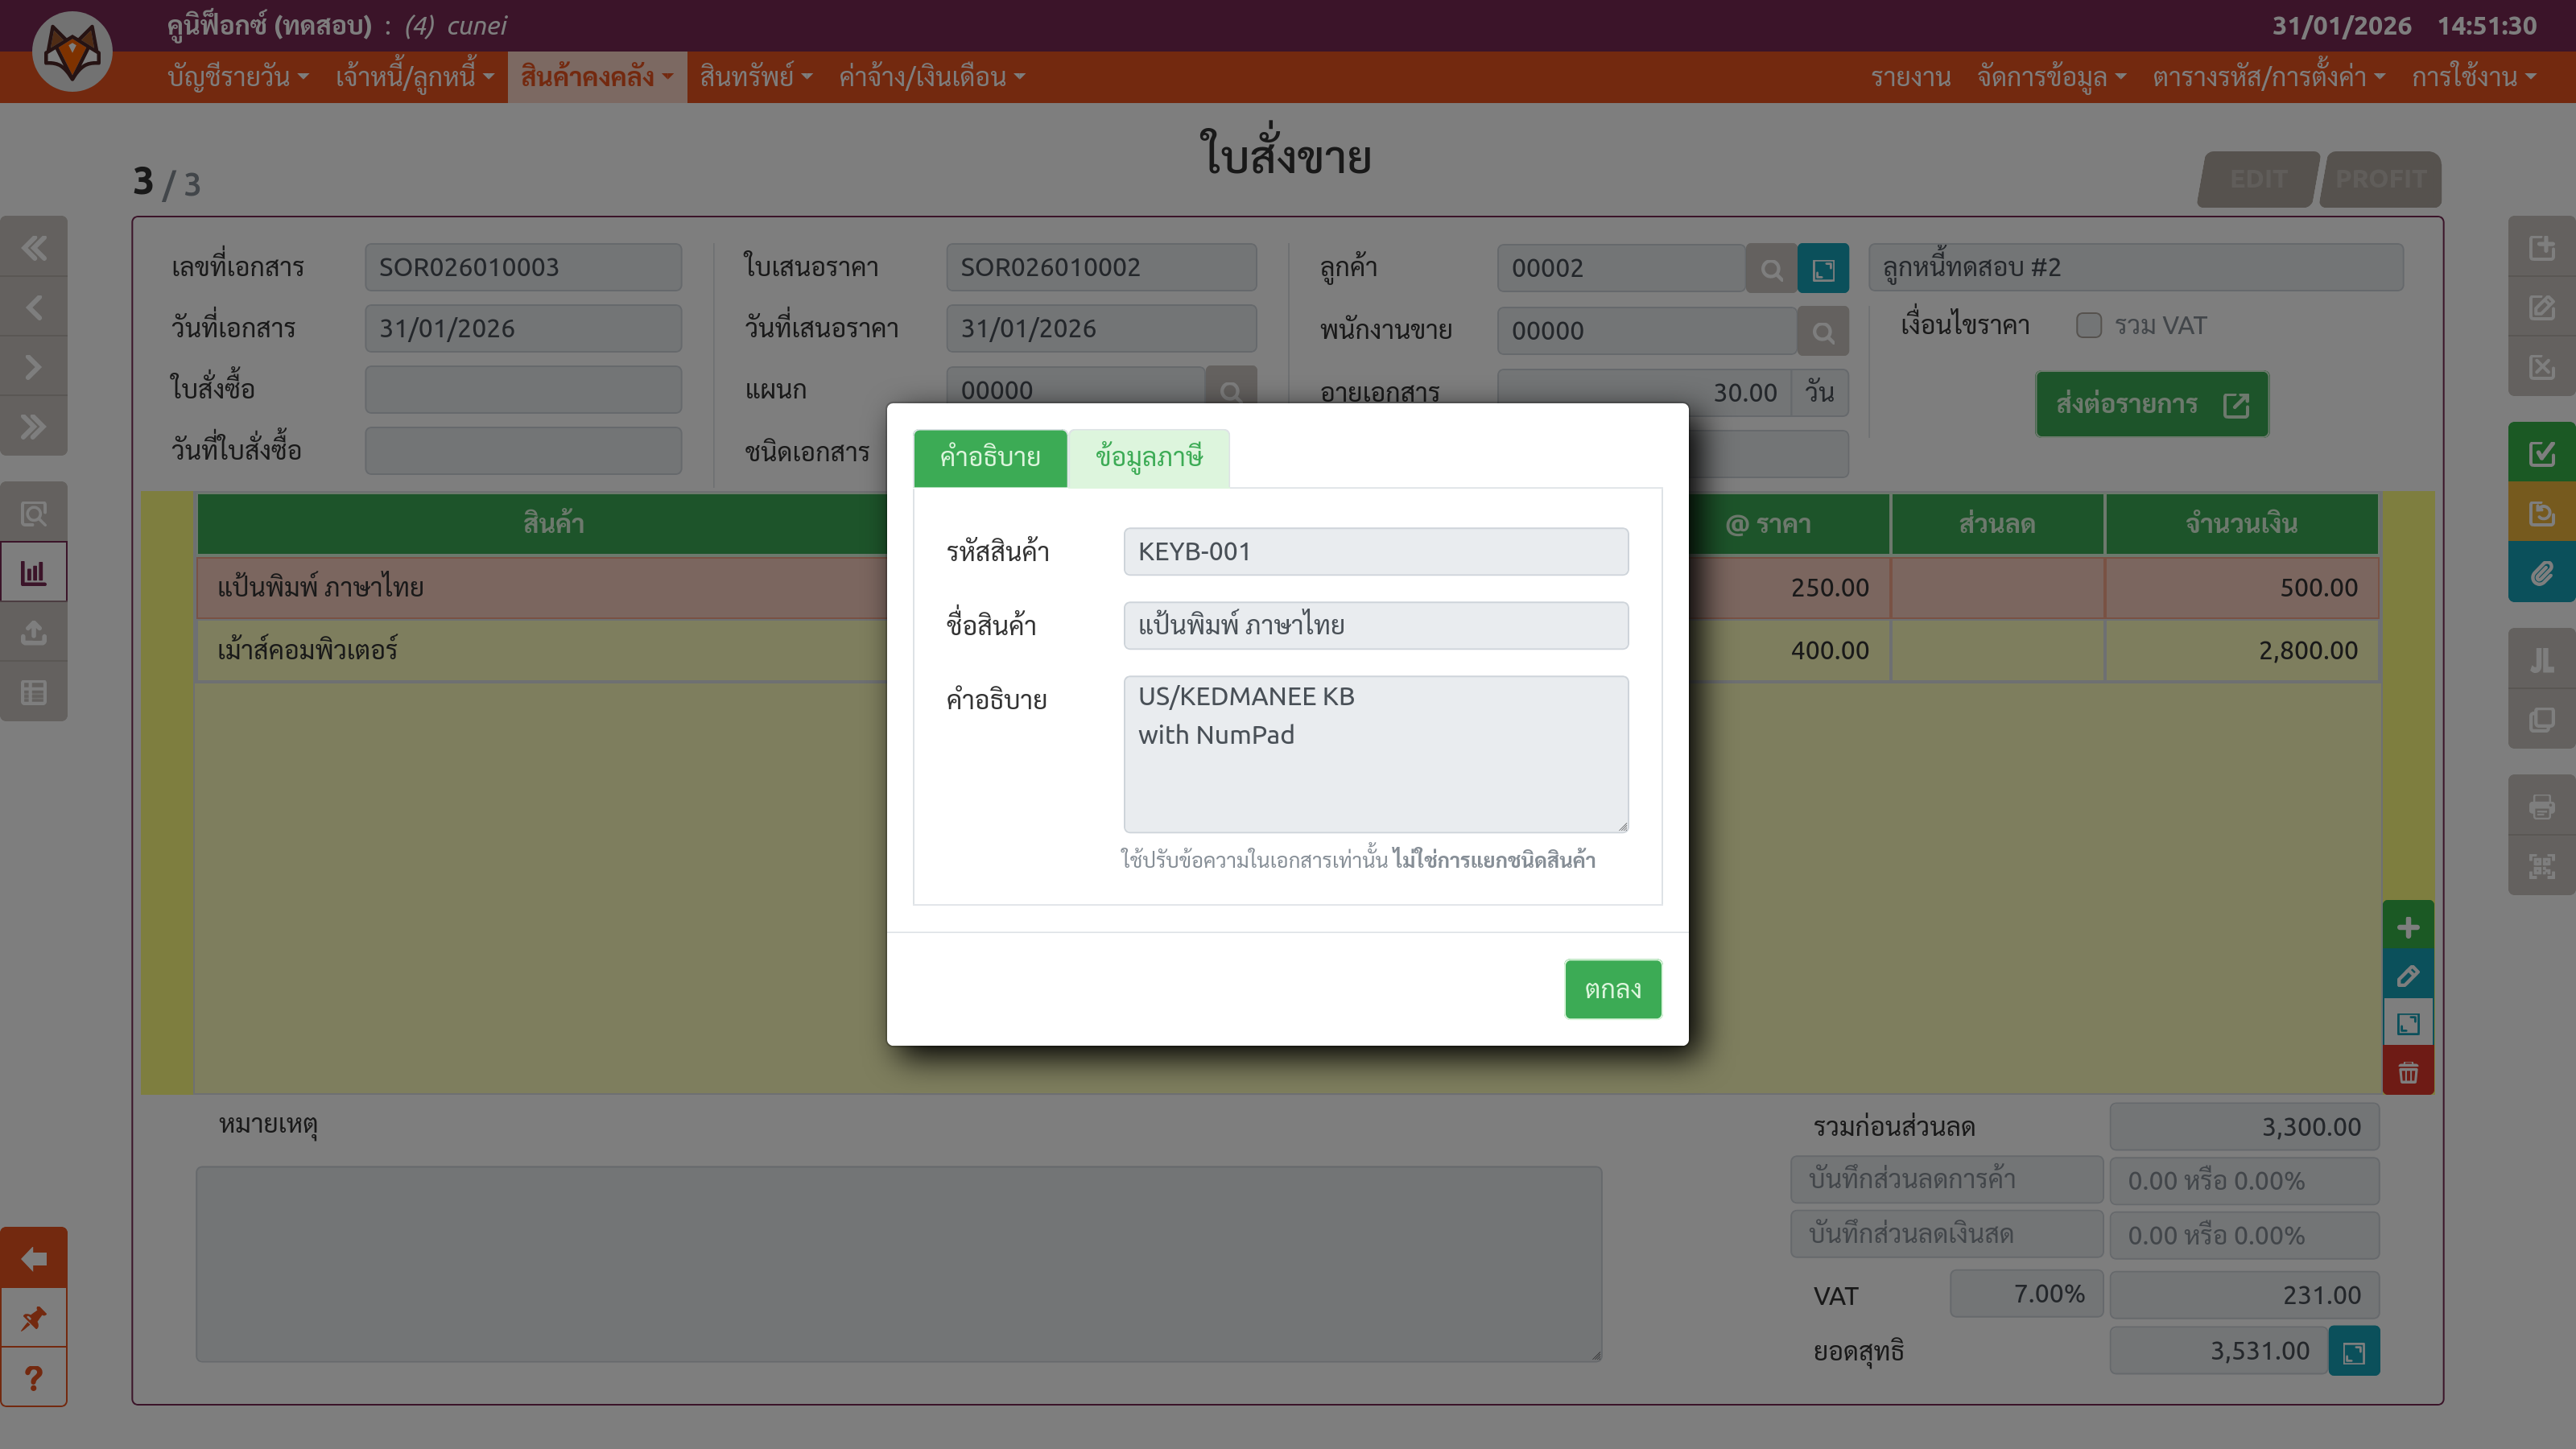Open the สินค้าคงคลัง dropdown menu
The image size is (2576, 1449).
596,77
